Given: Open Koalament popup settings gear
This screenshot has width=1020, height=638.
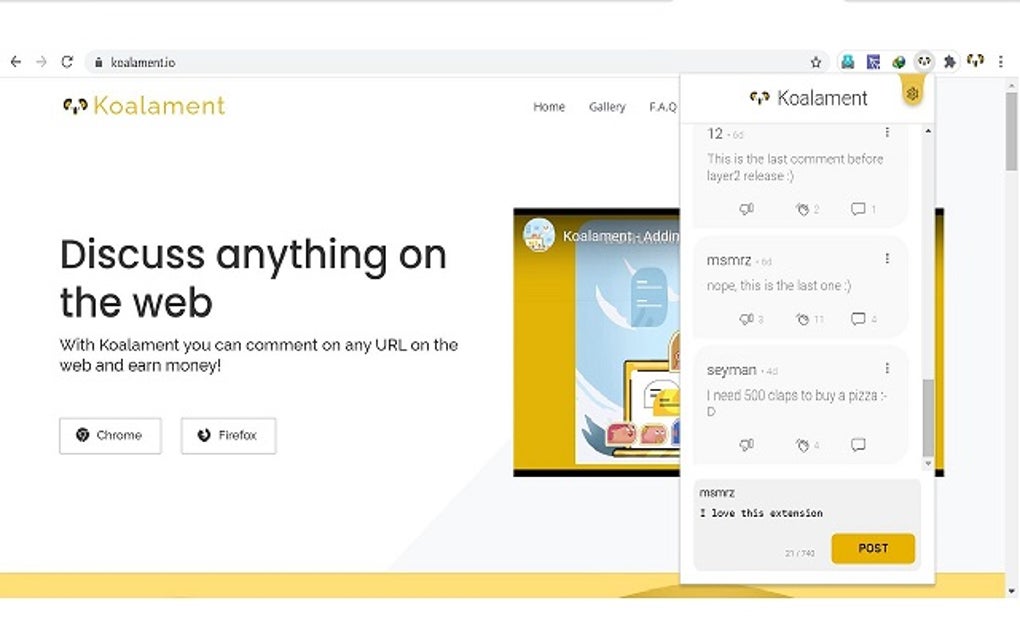Looking at the screenshot, I should pyautogui.click(x=912, y=94).
